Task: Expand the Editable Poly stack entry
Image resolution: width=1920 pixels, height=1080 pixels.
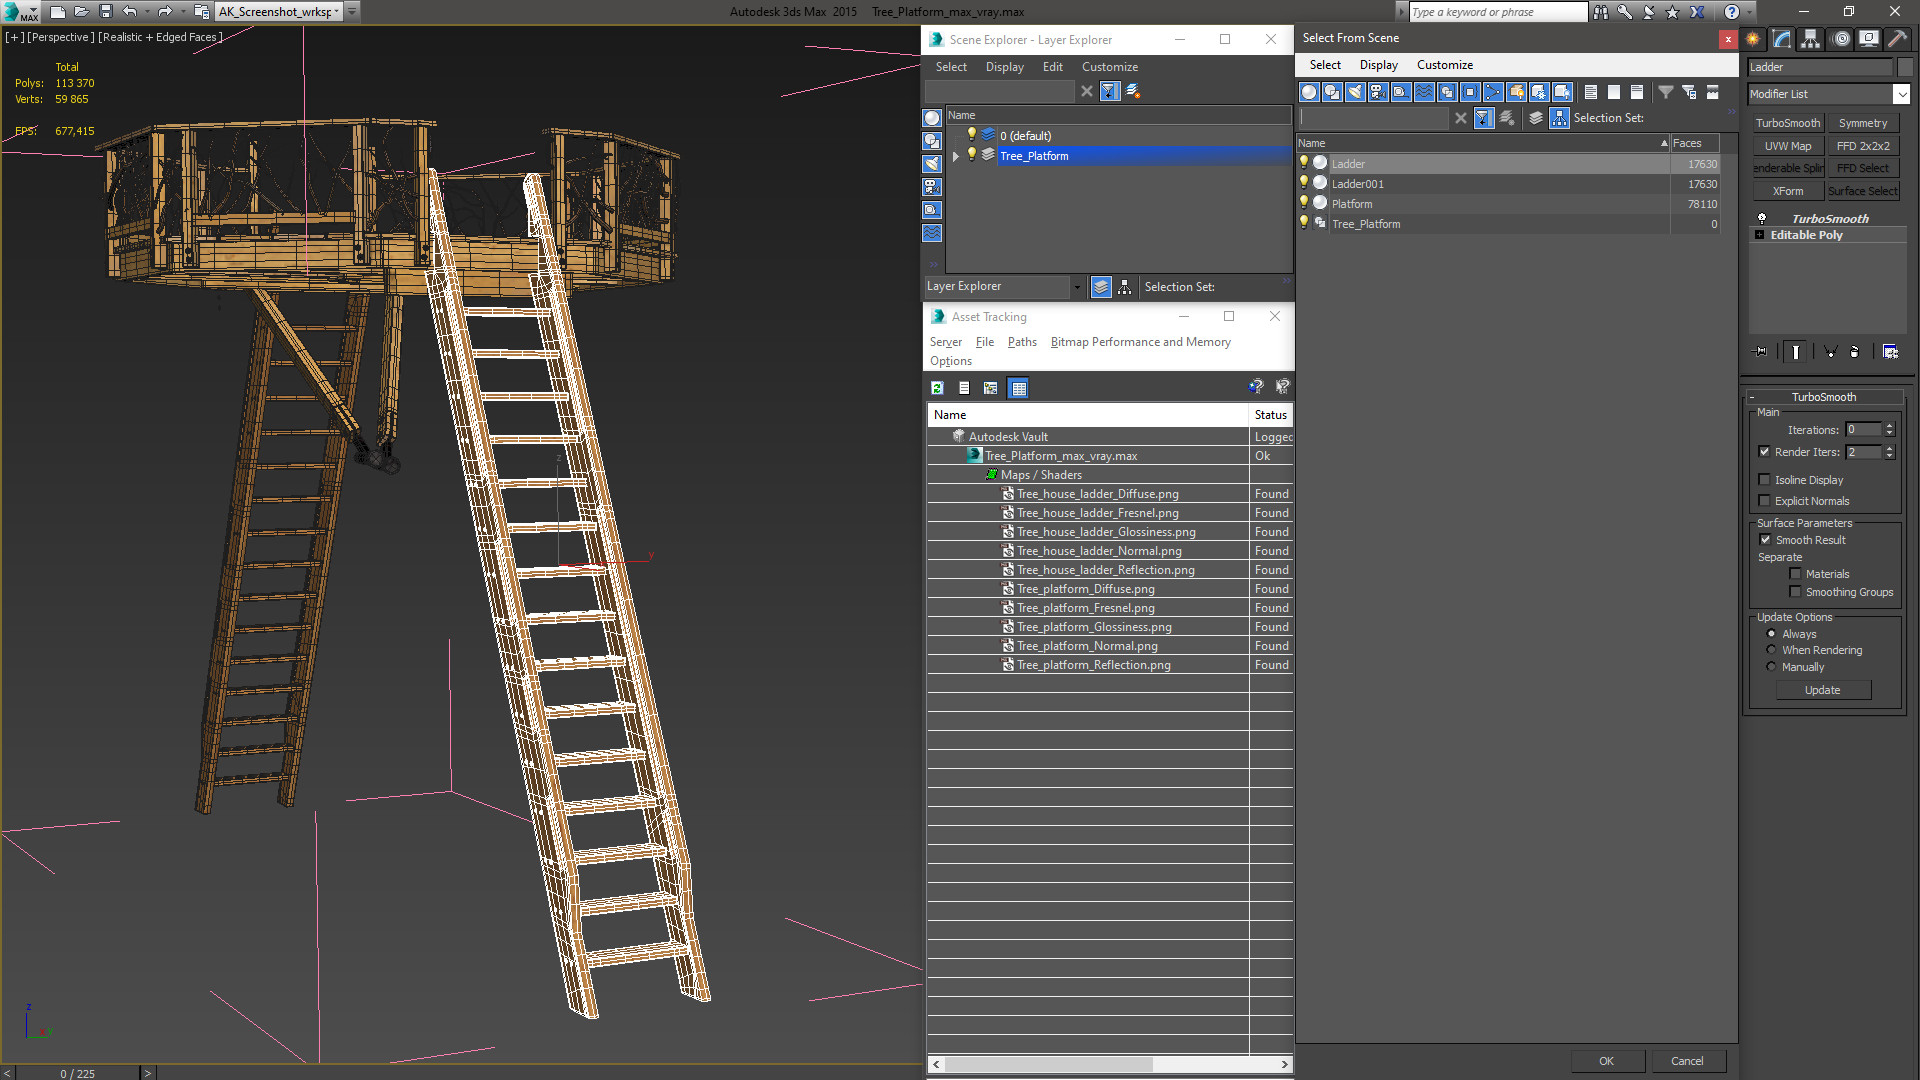Action: 1760,235
